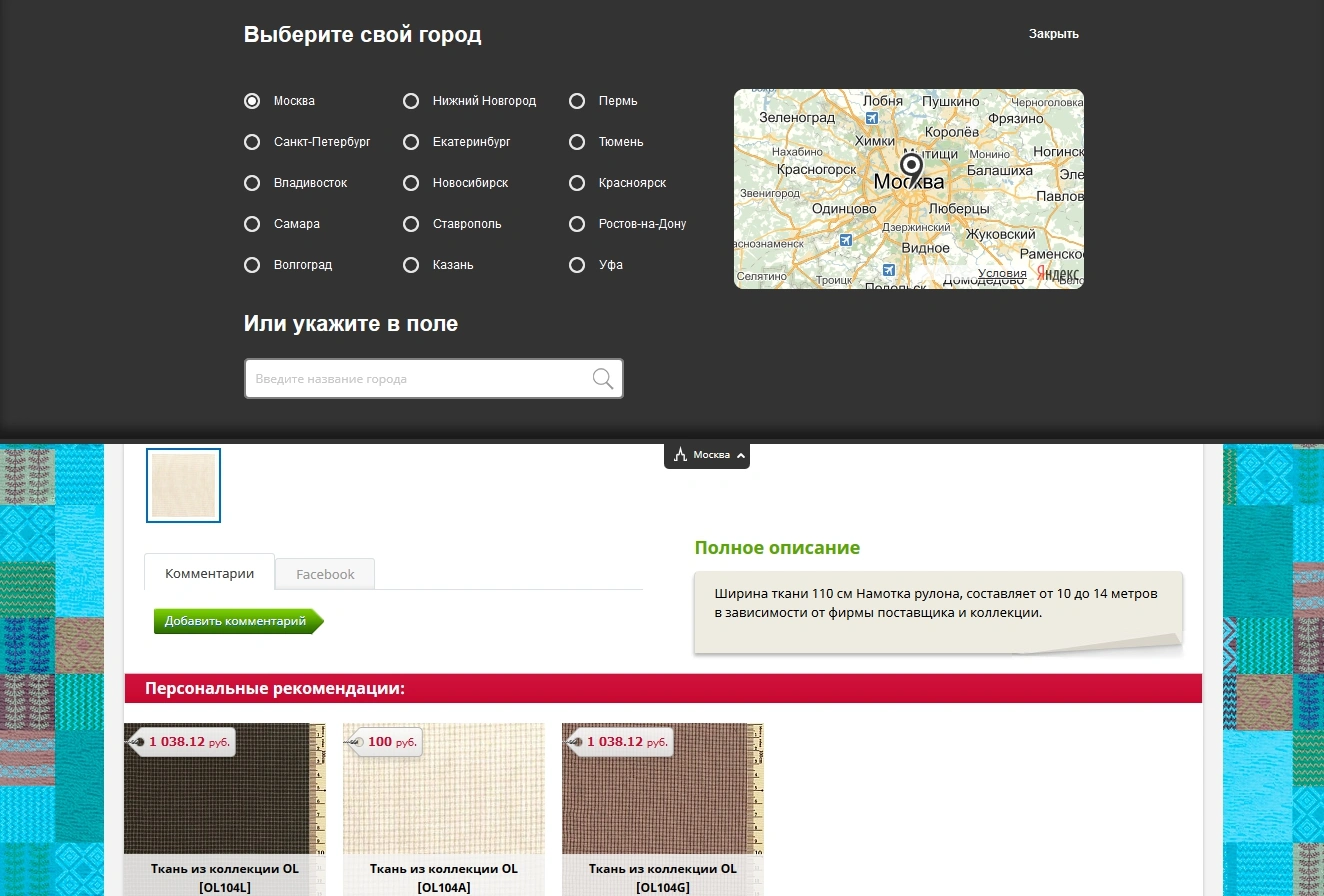The width and height of the screenshot is (1324, 896).
Task: Choose Ростов-на-Дону radio button
Action: [x=577, y=224]
